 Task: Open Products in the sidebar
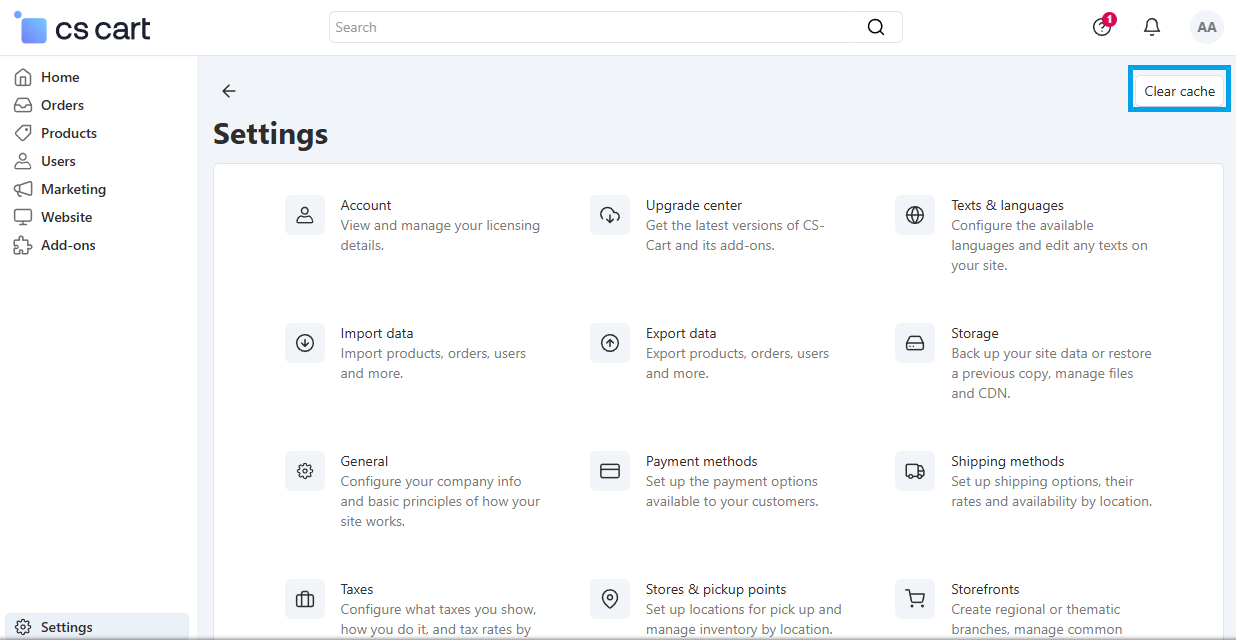pos(69,133)
